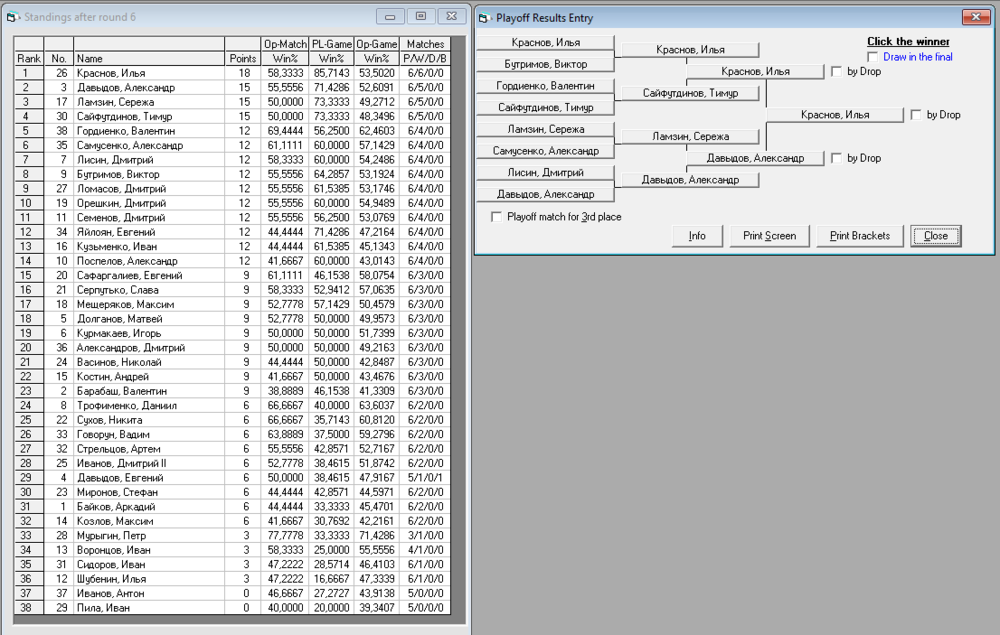Toggle the 'Draw in the final' checkbox
1000x635 pixels.
pos(873,57)
